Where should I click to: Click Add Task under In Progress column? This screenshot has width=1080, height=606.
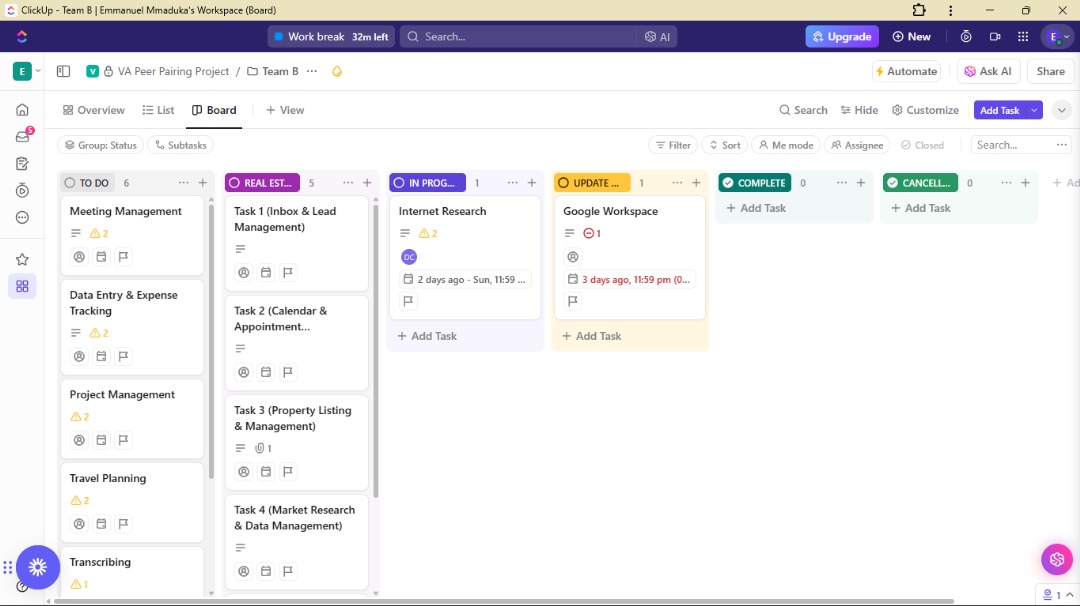coord(427,336)
